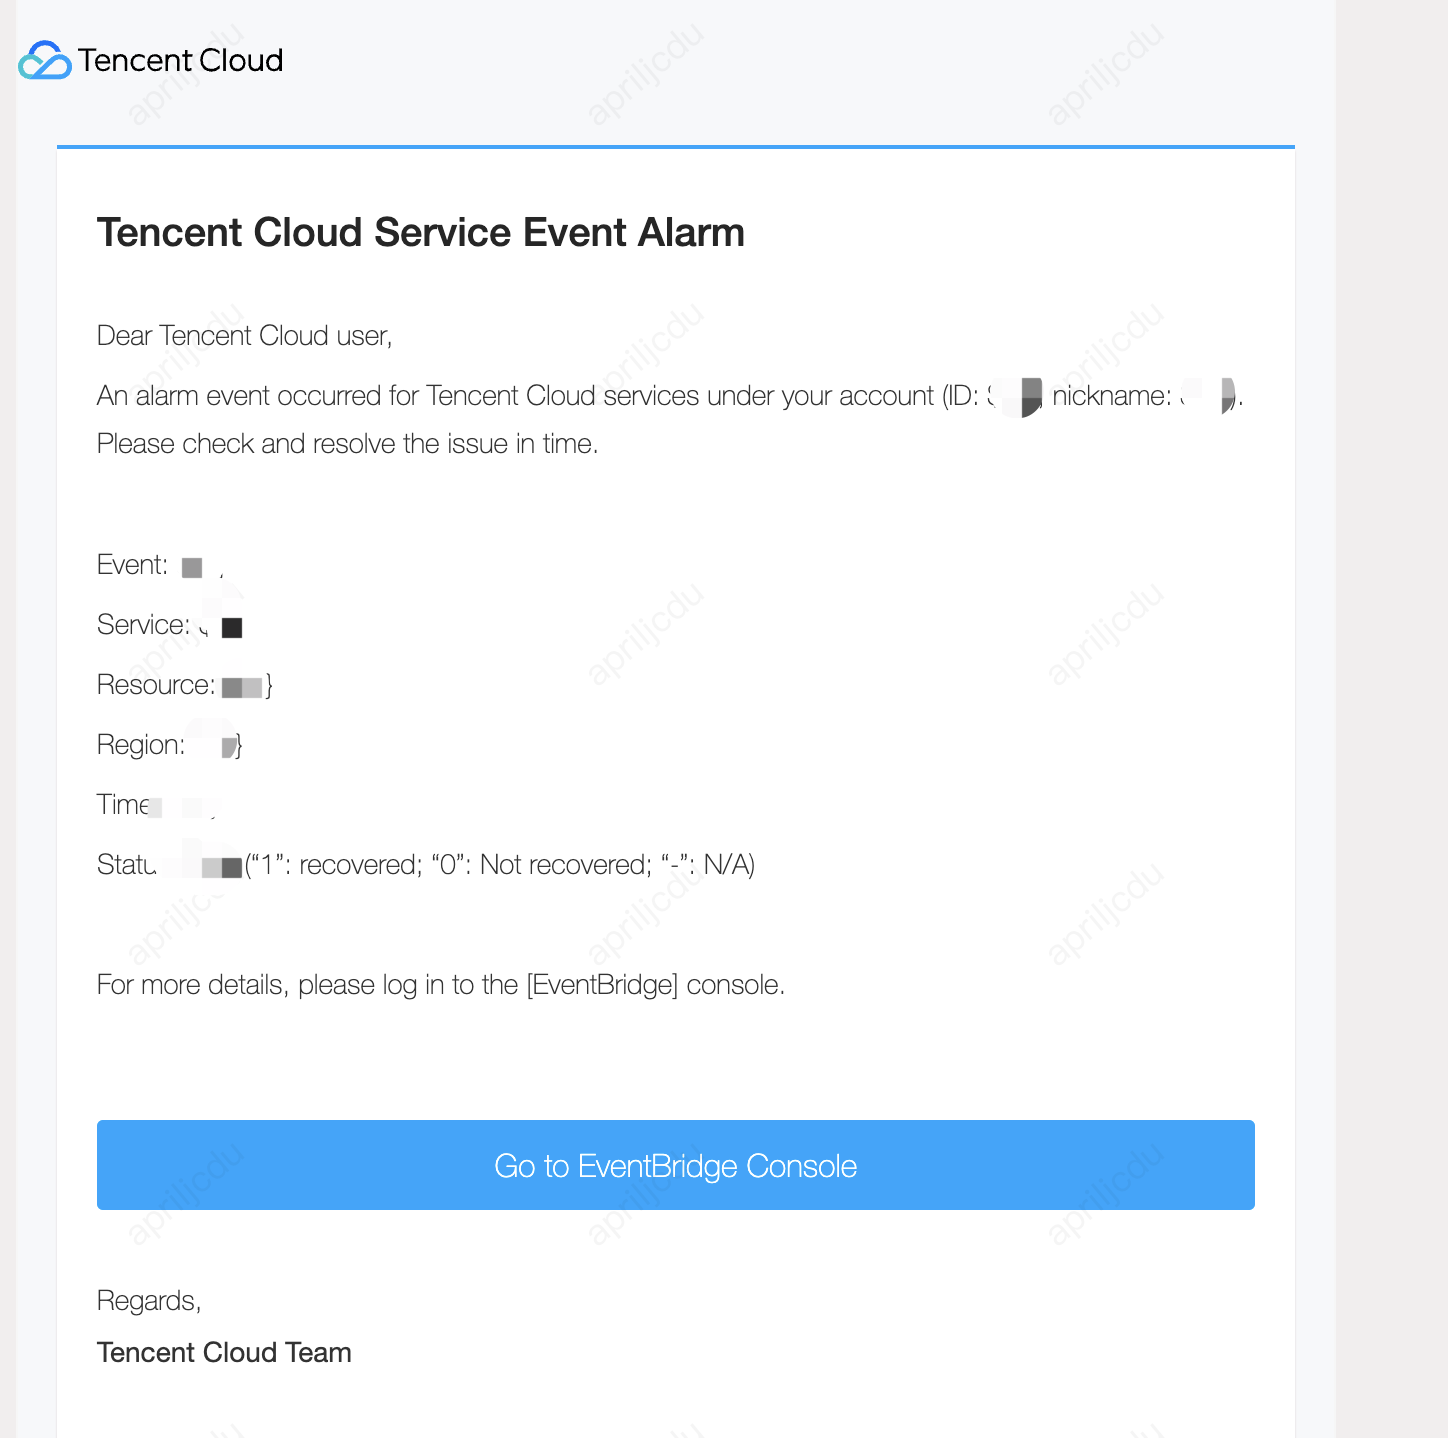The height and width of the screenshot is (1438, 1448).
Task: Click the 'Event:' field label
Action: [x=133, y=565]
